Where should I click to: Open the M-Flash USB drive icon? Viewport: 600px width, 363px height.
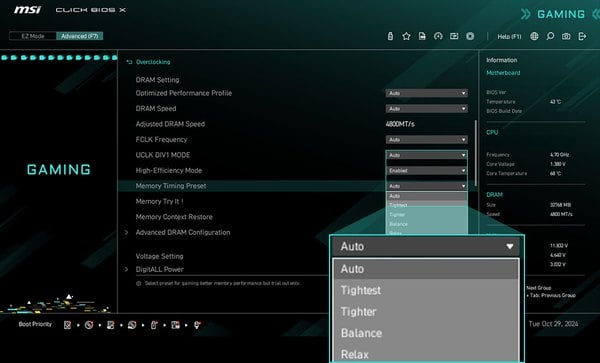(390, 36)
